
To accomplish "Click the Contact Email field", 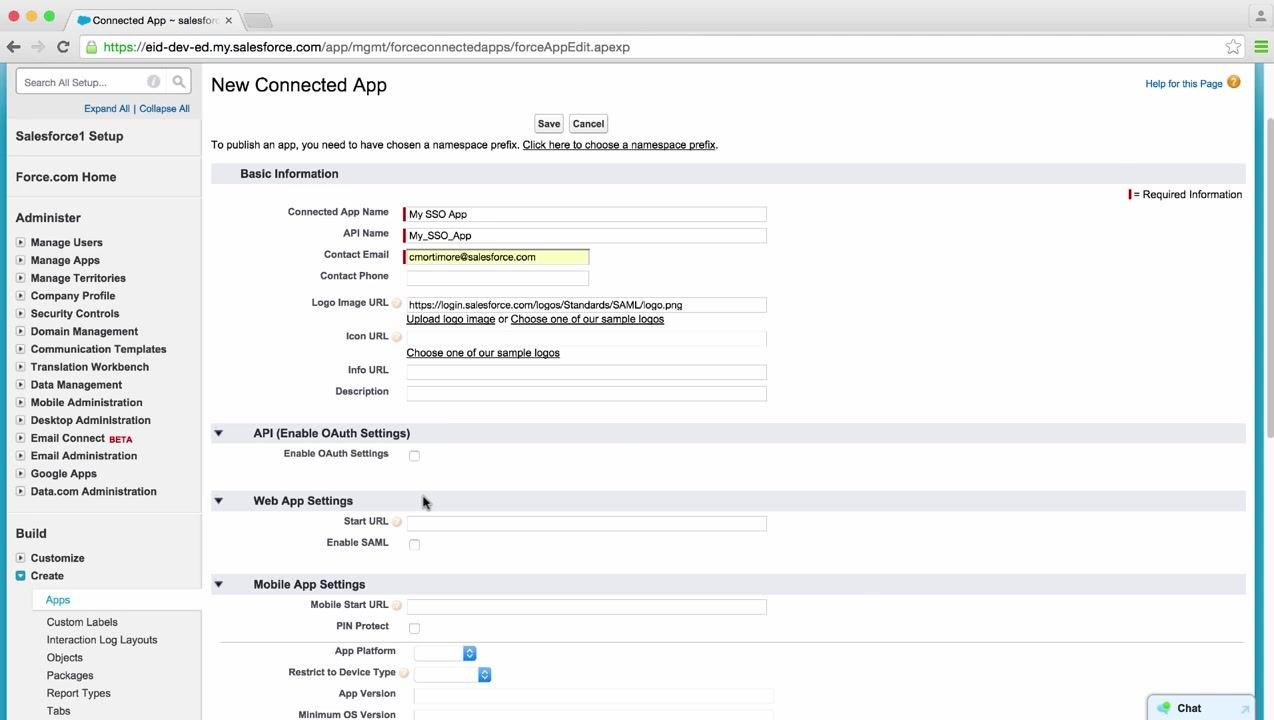I will tap(497, 257).
